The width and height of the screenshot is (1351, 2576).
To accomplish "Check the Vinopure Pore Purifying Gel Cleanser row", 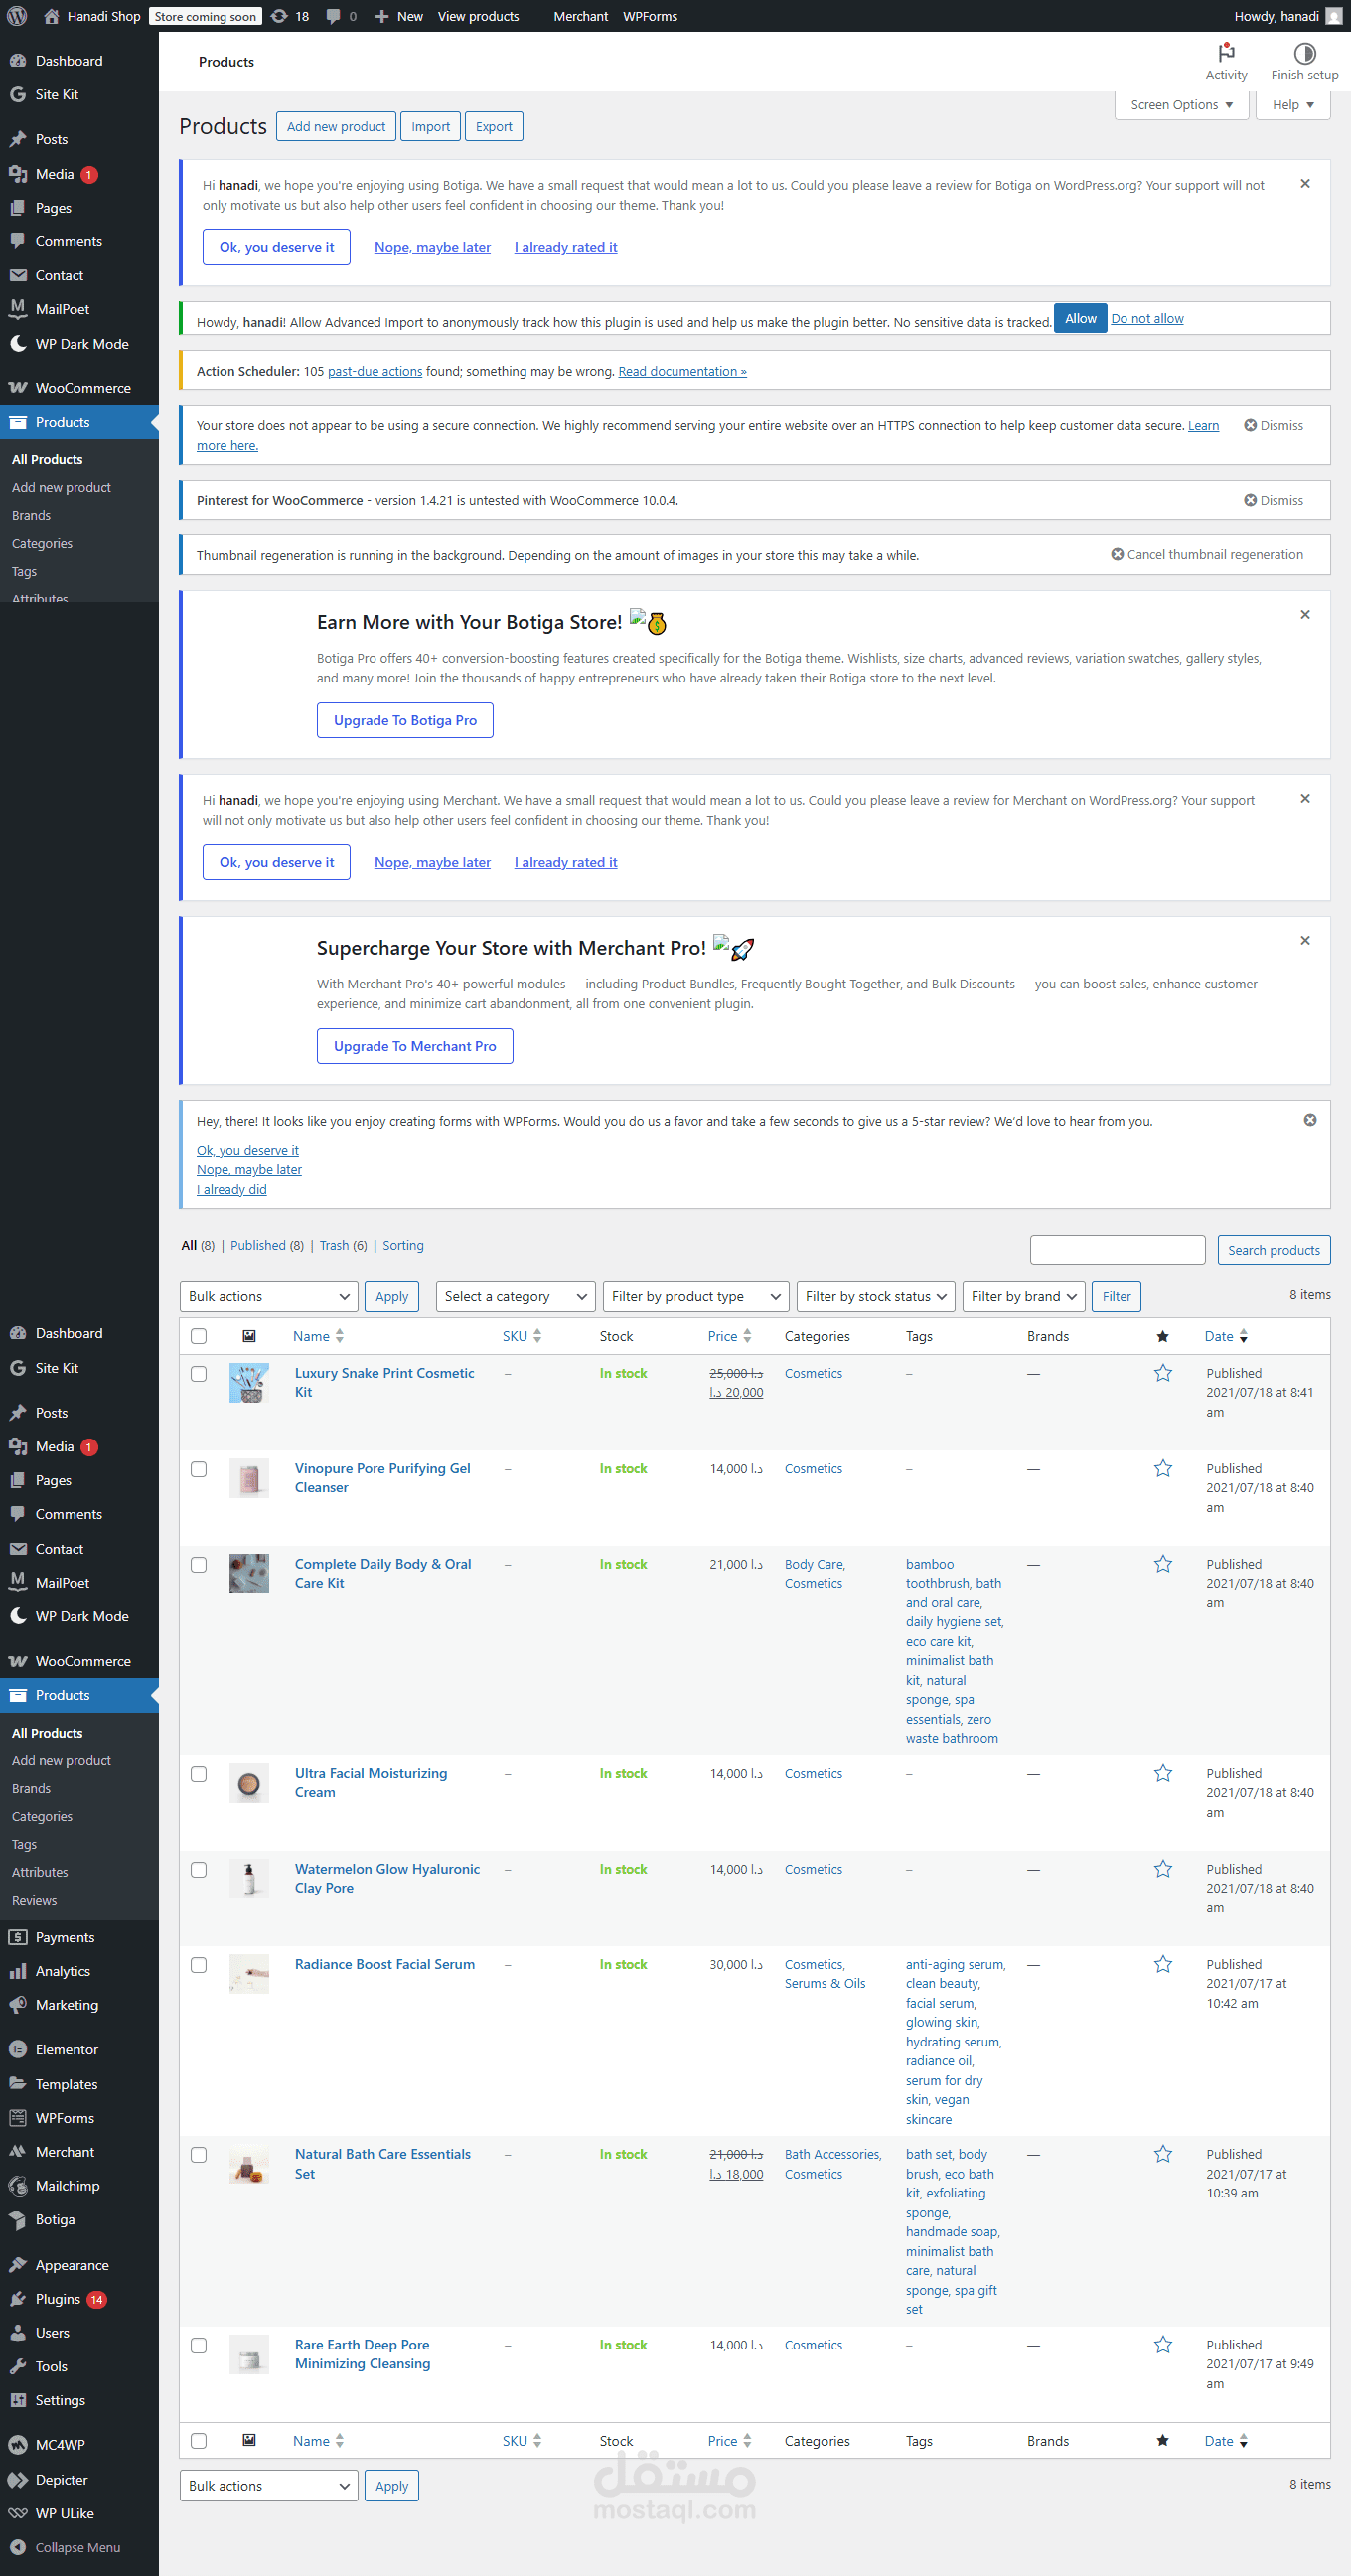I will pos(199,1469).
